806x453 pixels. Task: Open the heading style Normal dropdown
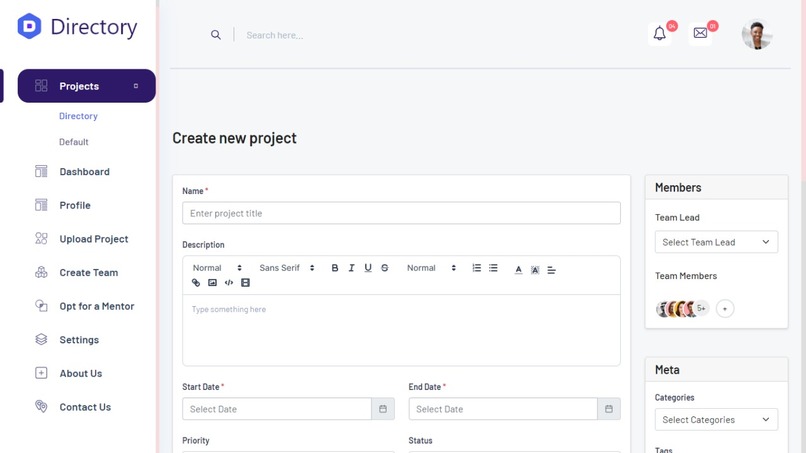tap(217, 268)
